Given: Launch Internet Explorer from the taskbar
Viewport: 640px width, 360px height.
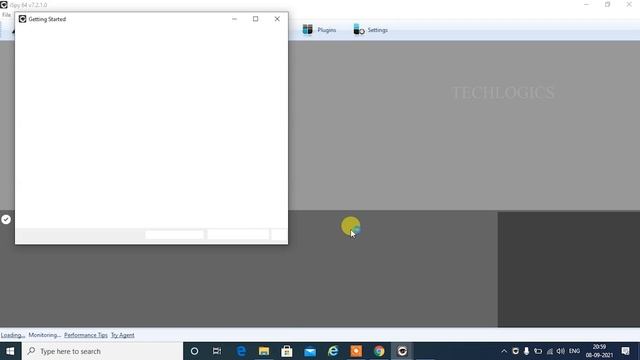Looking at the screenshot, I should click(x=333, y=351).
